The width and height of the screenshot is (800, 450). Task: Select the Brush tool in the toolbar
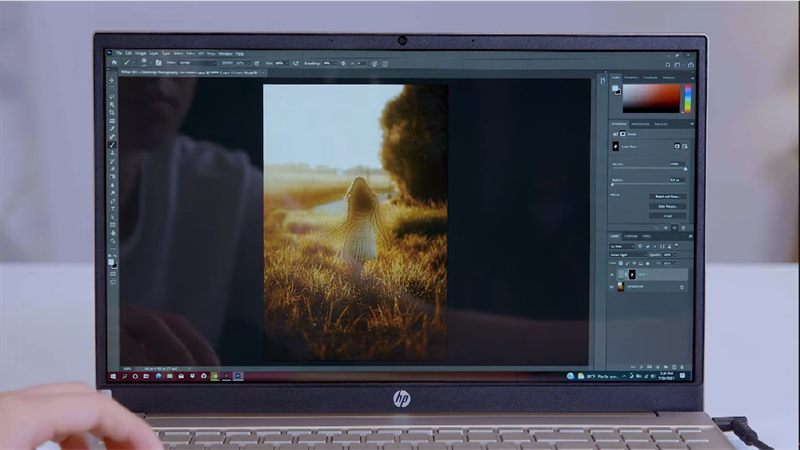click(x=112, y=145)
